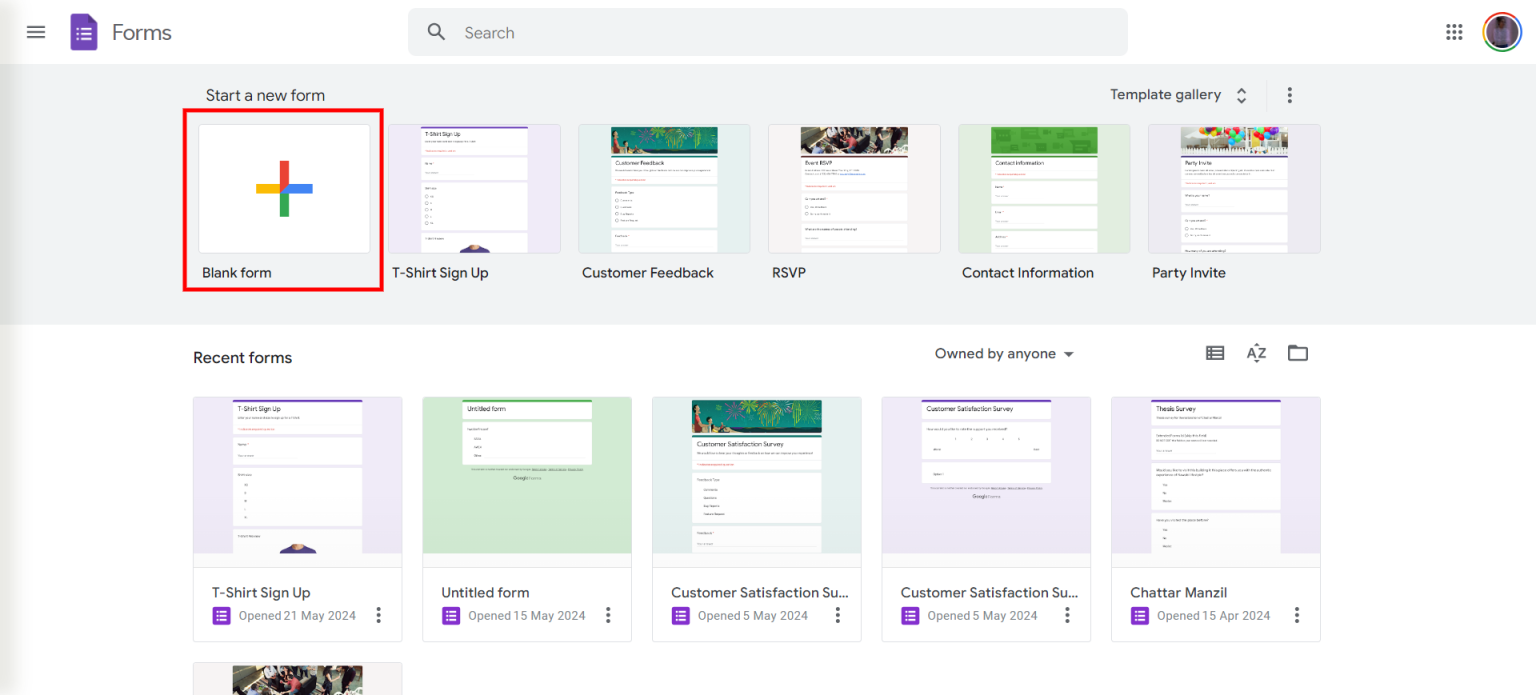Viewport: 1536px width, 695px height.
Task: Open more options next to Template gallery
Action: click(x=1289, y=94)
